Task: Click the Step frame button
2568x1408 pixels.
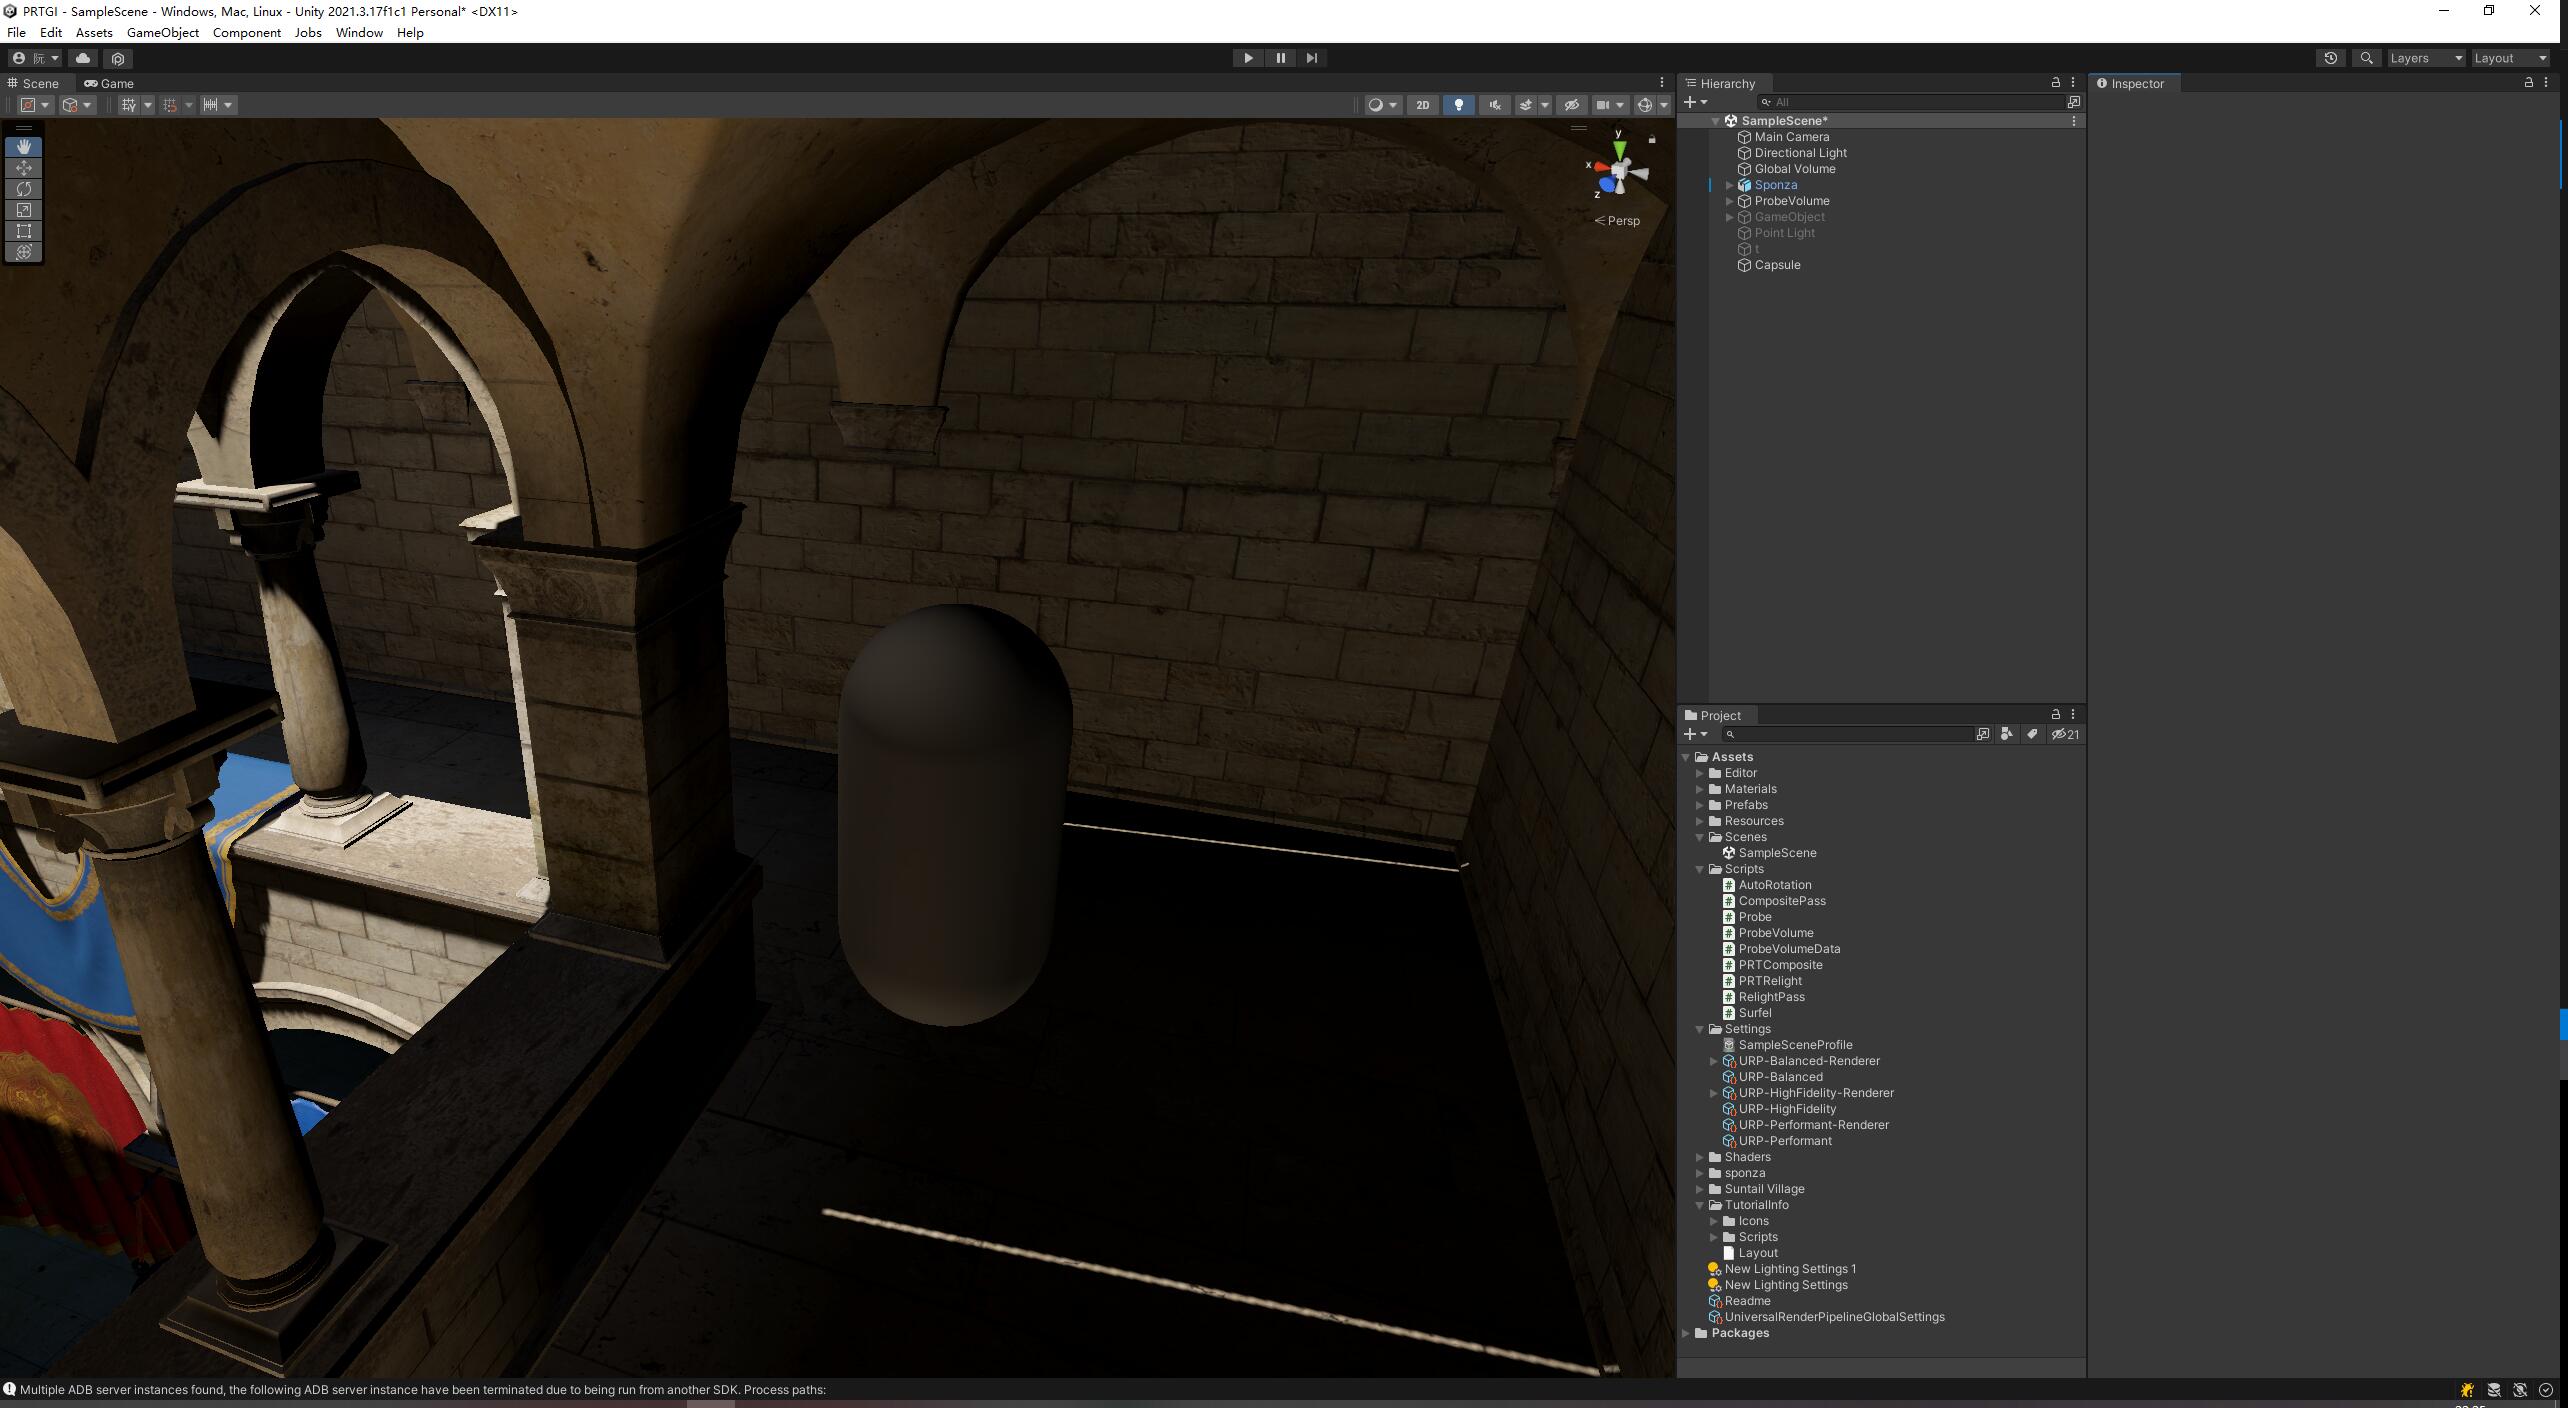Action: [1312, 58]
